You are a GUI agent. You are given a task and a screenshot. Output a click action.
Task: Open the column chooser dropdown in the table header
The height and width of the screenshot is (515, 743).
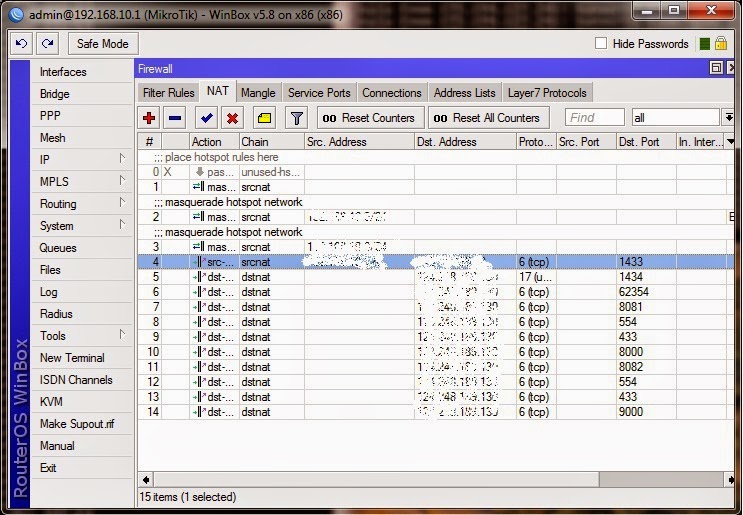point(730,142)
